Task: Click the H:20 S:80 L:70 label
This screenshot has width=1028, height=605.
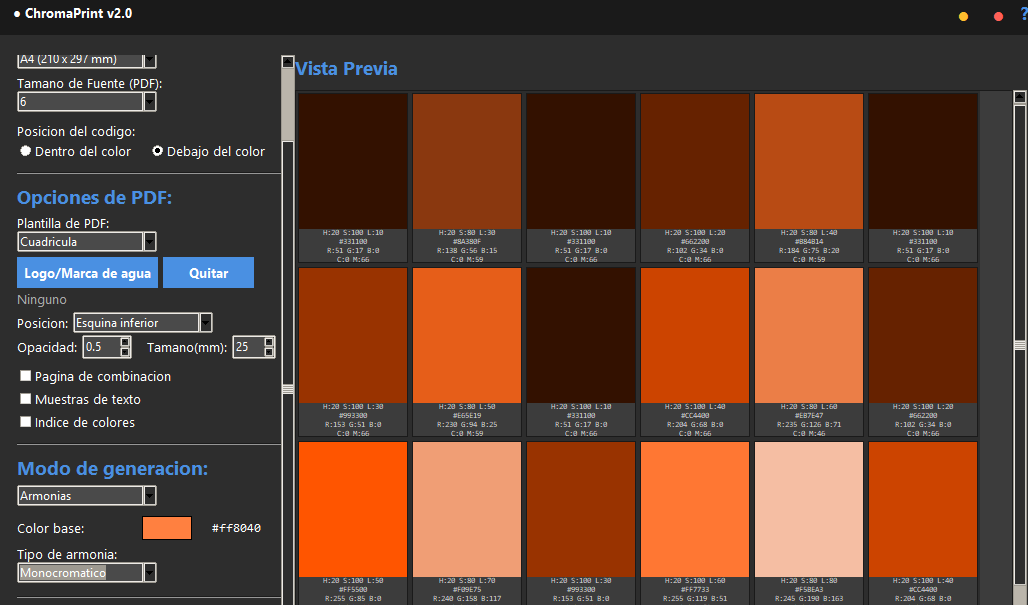Action: (467, 580)
